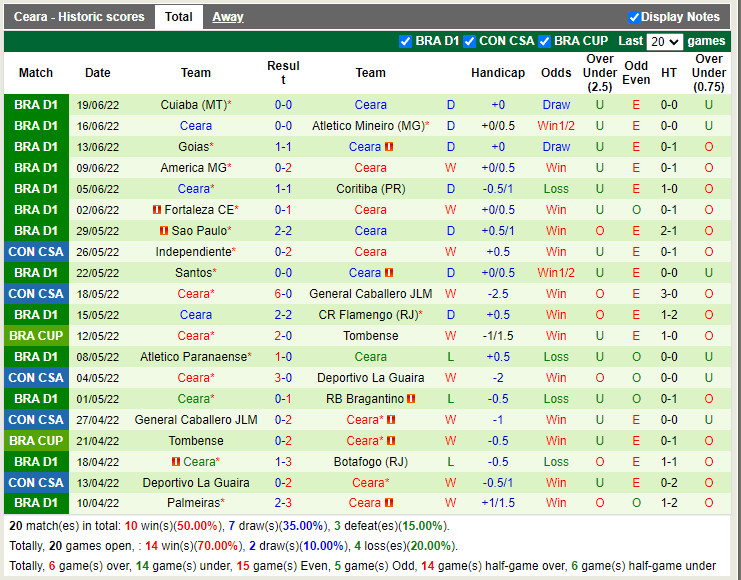Image resolution: width=741 pixels, height=580 pixels.
Task: Click the red card icon beside RB Bragantino
Action: point(411,398)
